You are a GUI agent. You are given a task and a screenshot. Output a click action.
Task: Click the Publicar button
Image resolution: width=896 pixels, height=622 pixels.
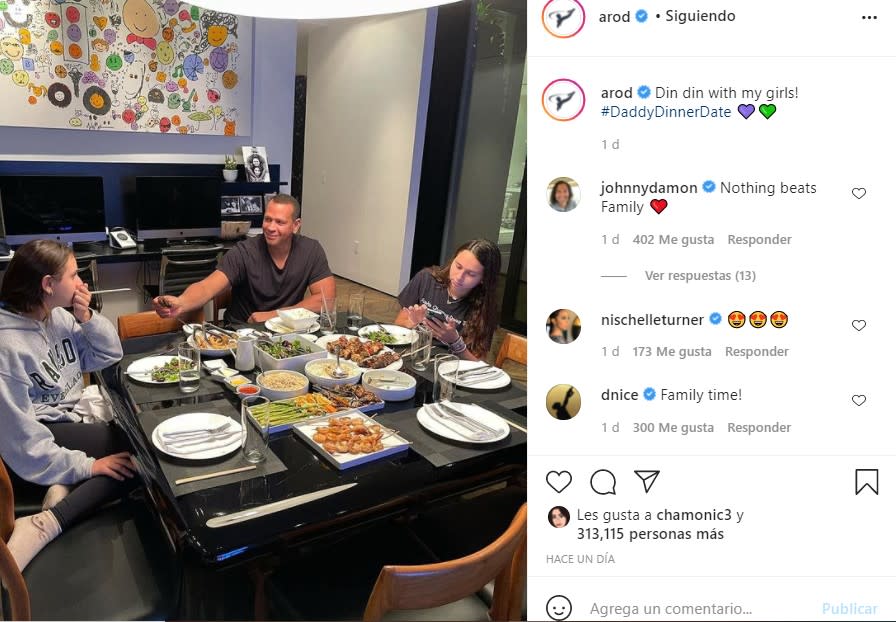point(849,608)
